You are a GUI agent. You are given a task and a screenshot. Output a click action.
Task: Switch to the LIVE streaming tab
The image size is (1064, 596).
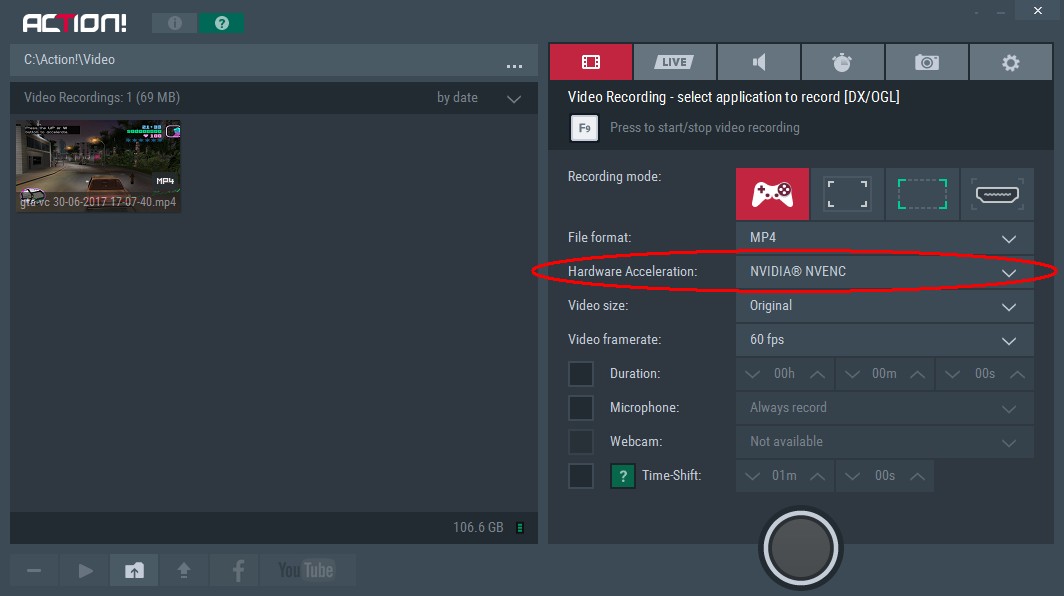pyautogui.click(x=674, y=62)
